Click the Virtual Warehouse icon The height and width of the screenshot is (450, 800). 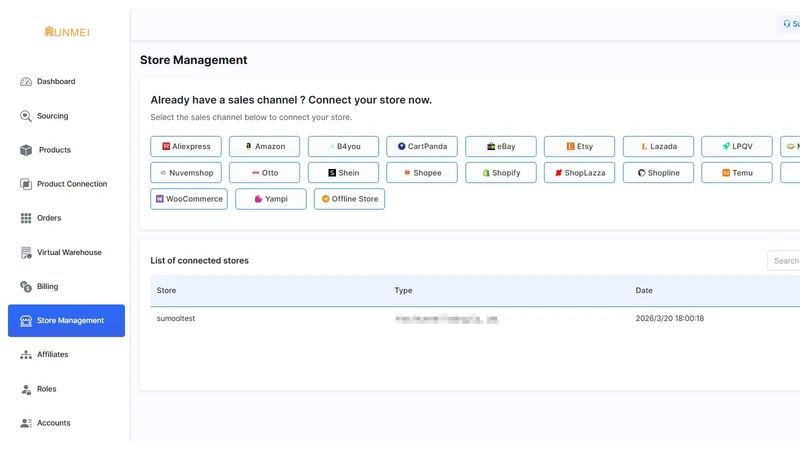(26, 253)
